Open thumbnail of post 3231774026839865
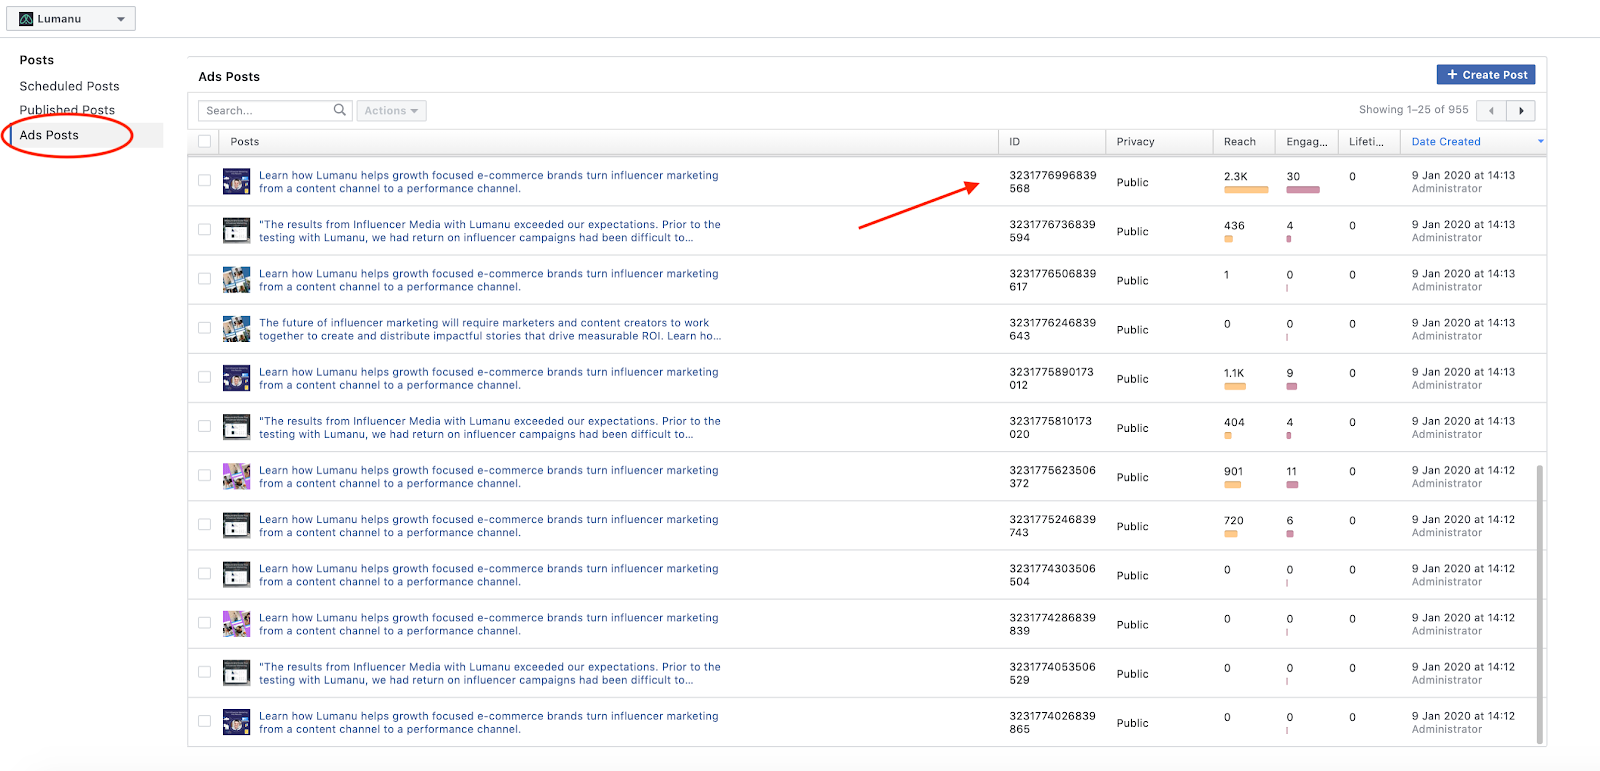1600x771 pixels. point(237,721)
